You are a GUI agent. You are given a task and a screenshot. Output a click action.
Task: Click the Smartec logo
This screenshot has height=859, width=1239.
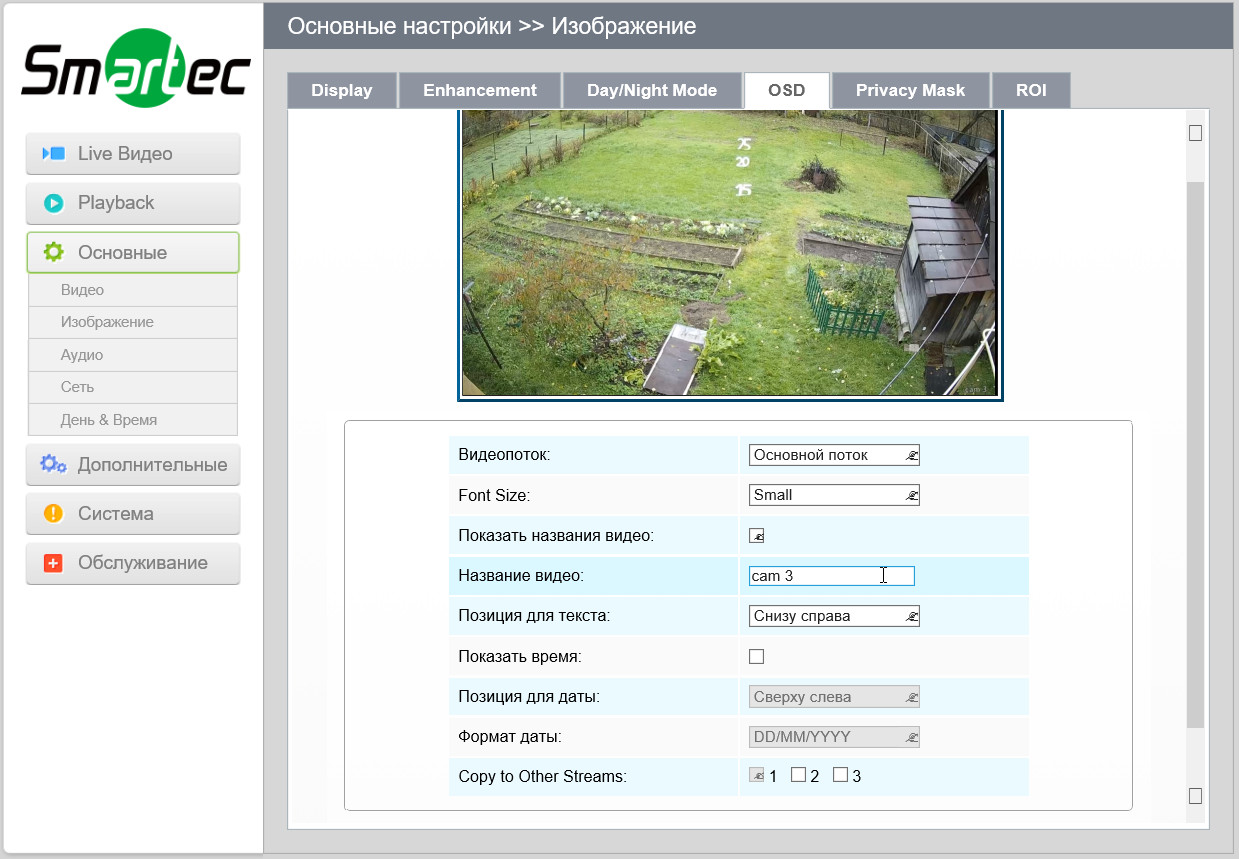(135, 65)
